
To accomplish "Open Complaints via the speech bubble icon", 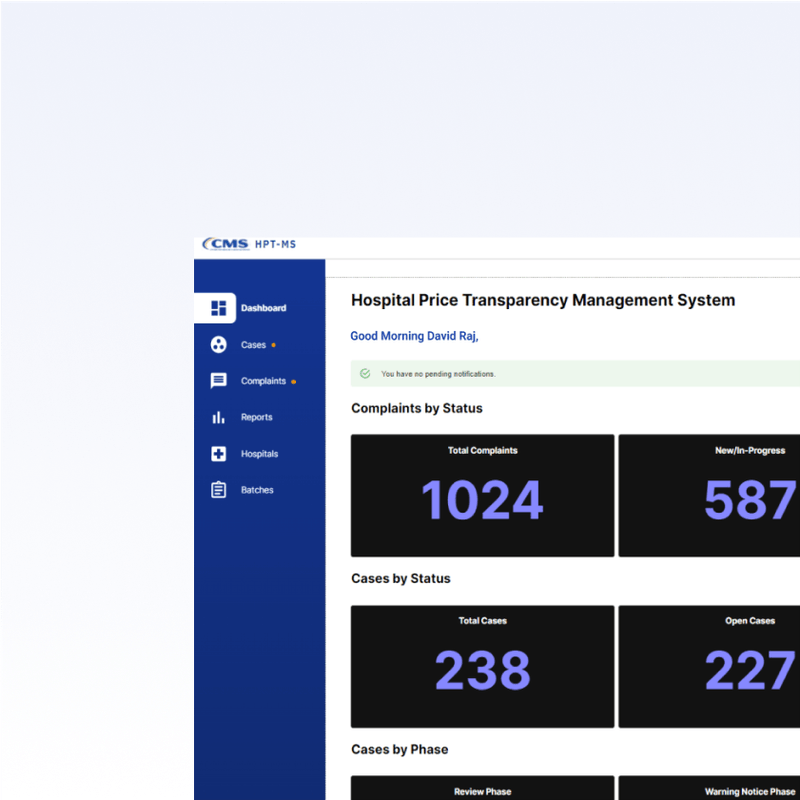I will pyautogui.click(x=218, y=380).
